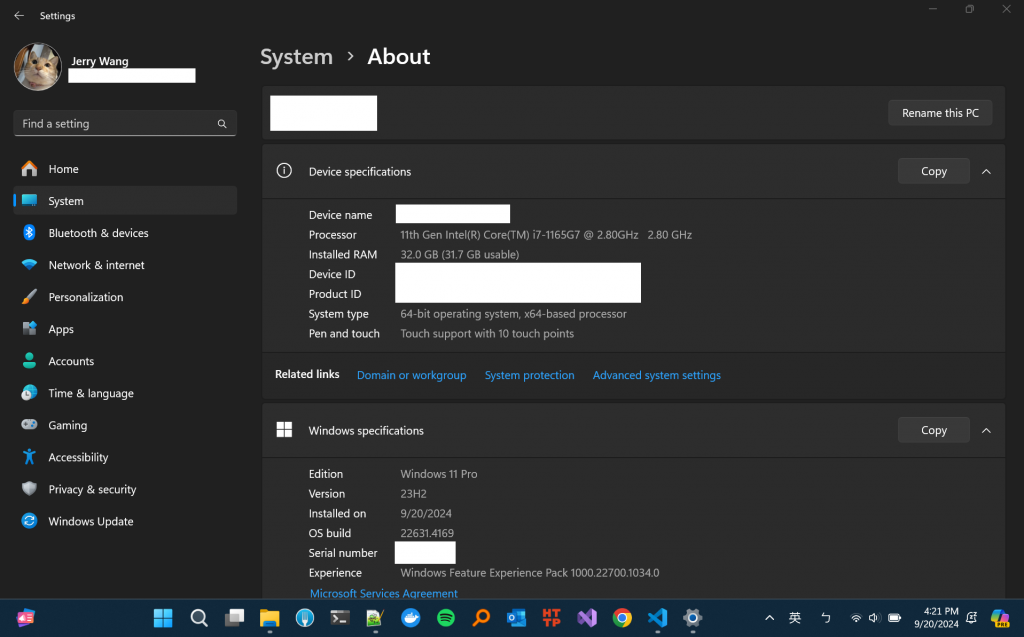Open Google Chrome in the taskbar
The image size is (1024, 637).
click(x=622, y=617)
